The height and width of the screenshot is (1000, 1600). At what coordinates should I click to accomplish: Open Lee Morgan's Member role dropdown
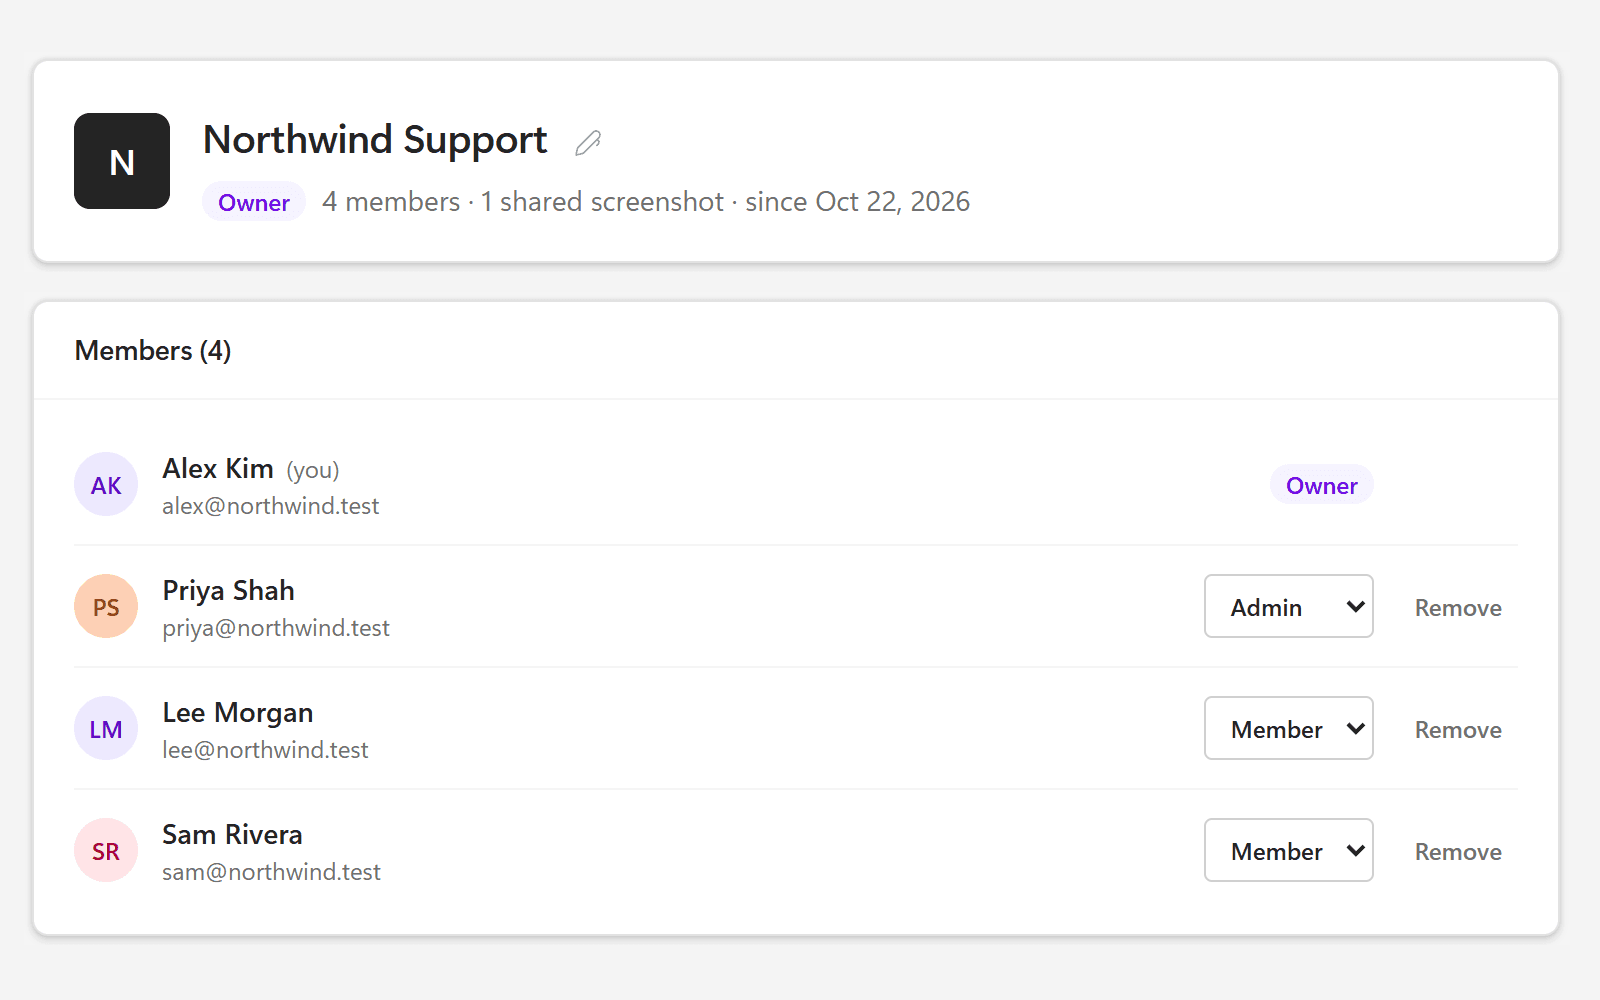[1288, 728]
